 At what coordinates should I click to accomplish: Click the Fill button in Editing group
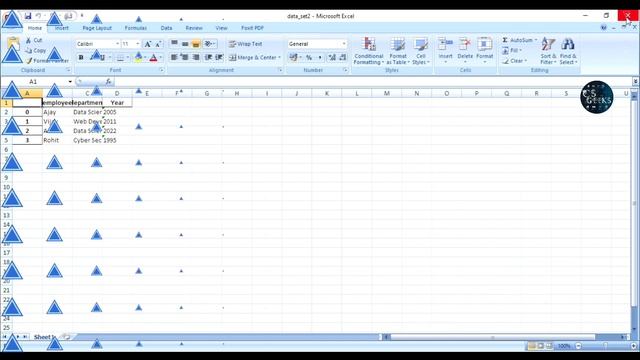click(512, 50)
